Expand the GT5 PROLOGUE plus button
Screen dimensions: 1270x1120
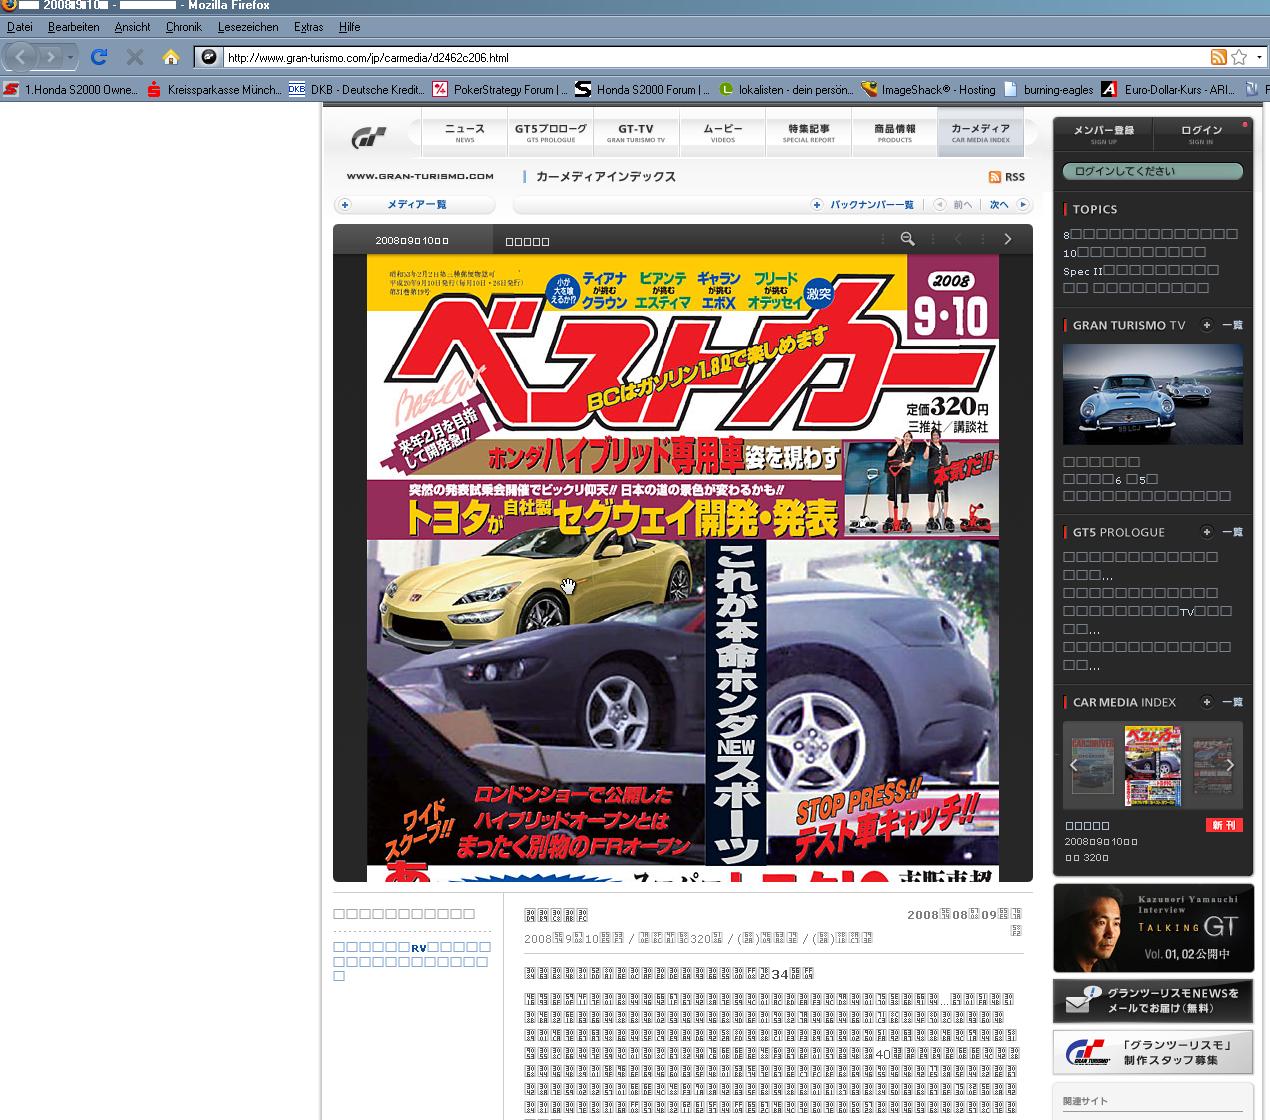coord(1207,532)
